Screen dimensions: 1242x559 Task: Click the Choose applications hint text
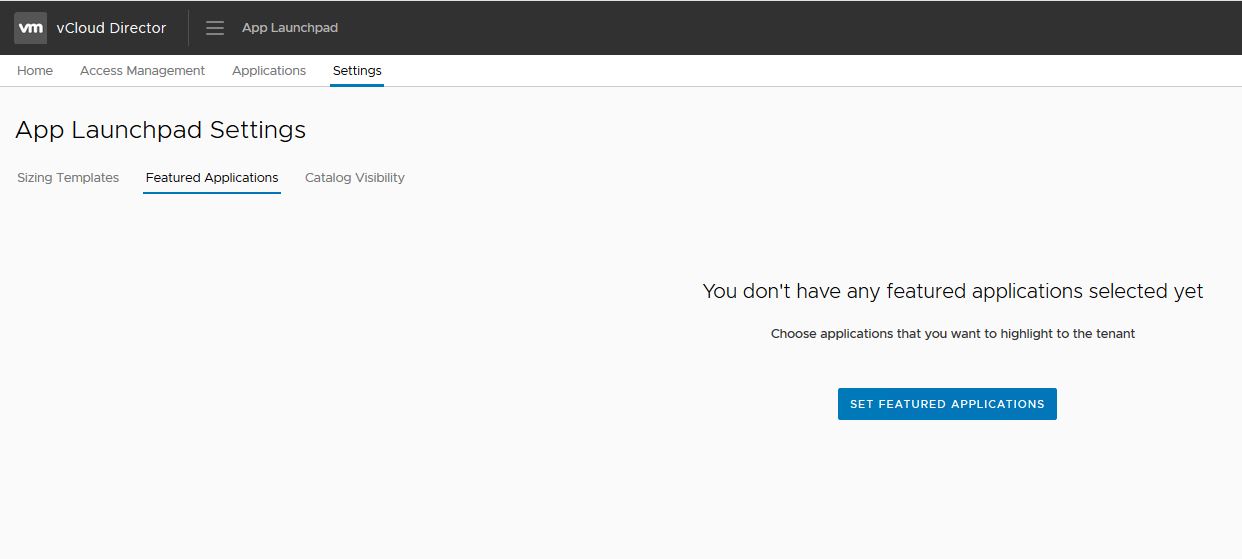point(953,334)
